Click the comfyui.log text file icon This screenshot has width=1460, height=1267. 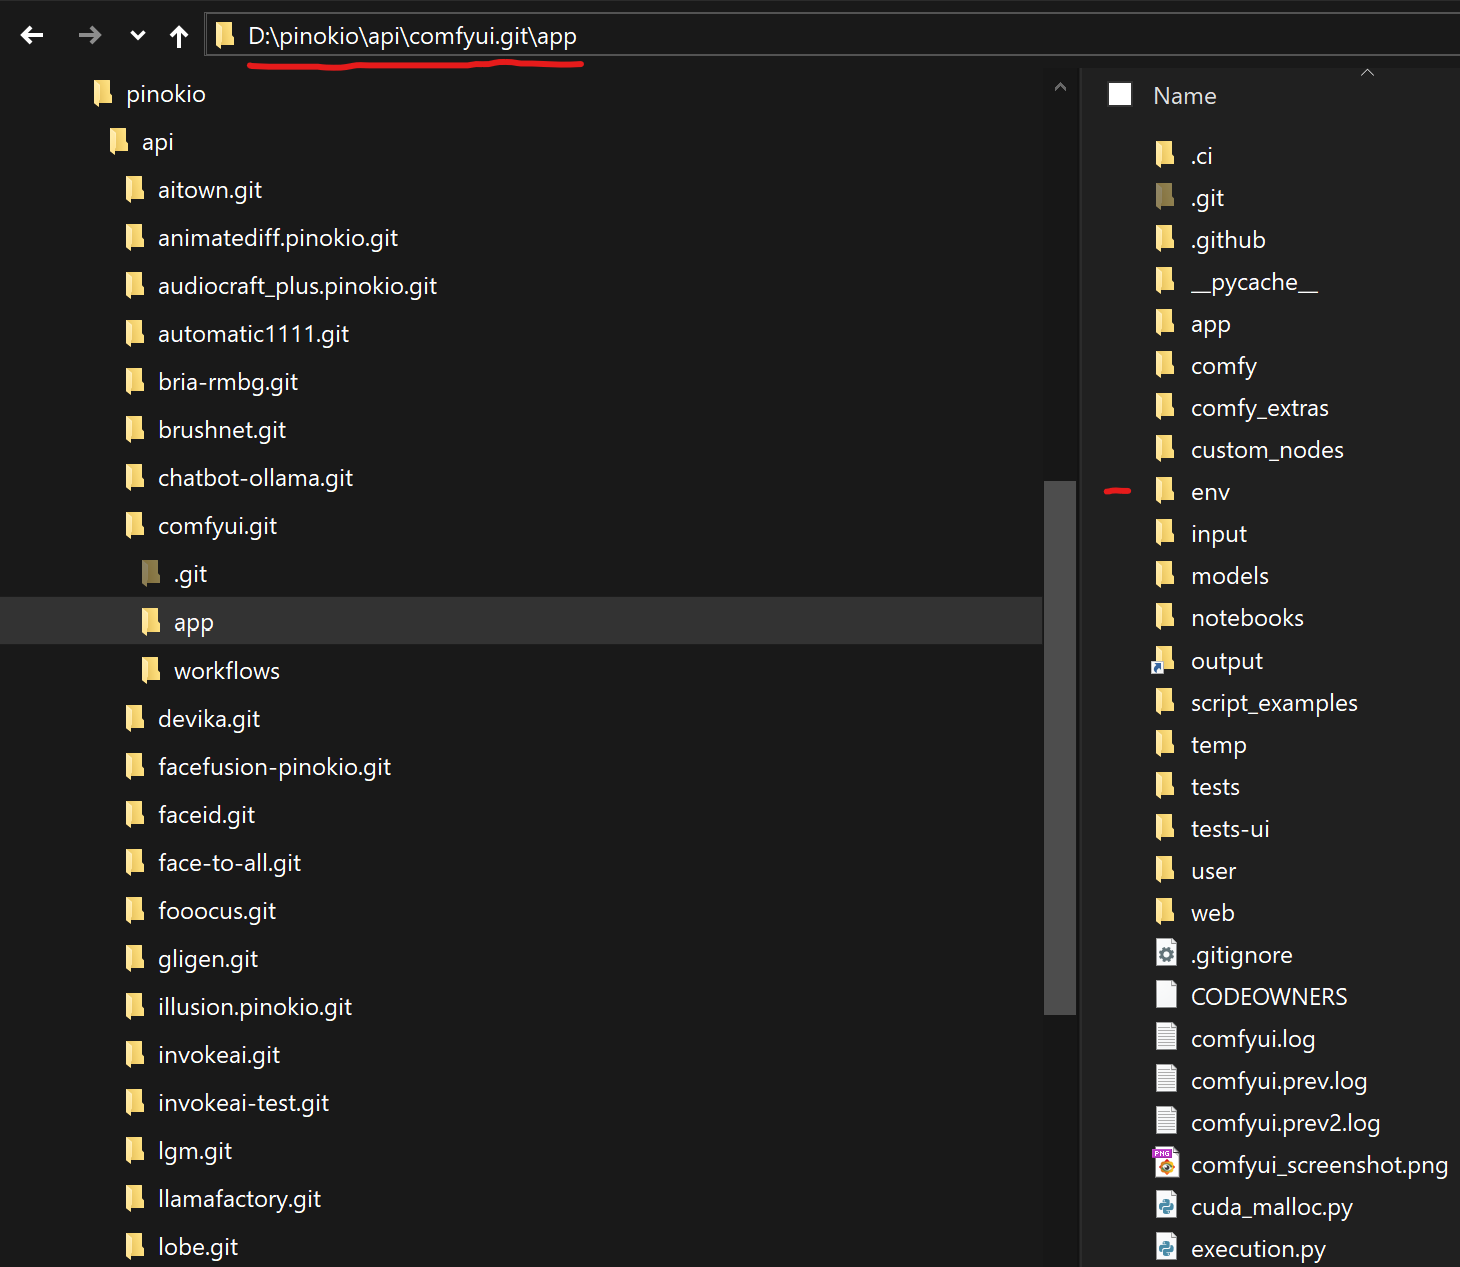(x=1166, y=1038)
